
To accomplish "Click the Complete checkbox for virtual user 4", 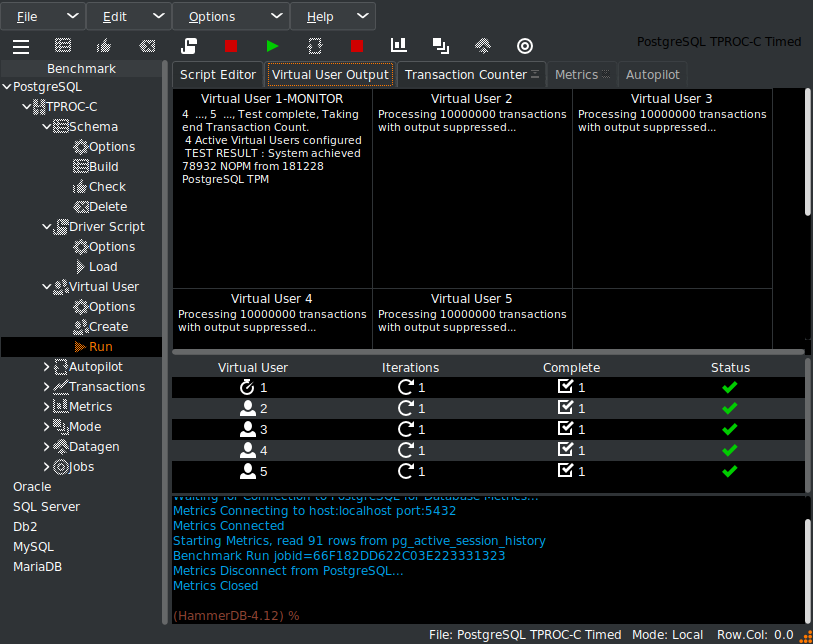I will pos(565,450).
